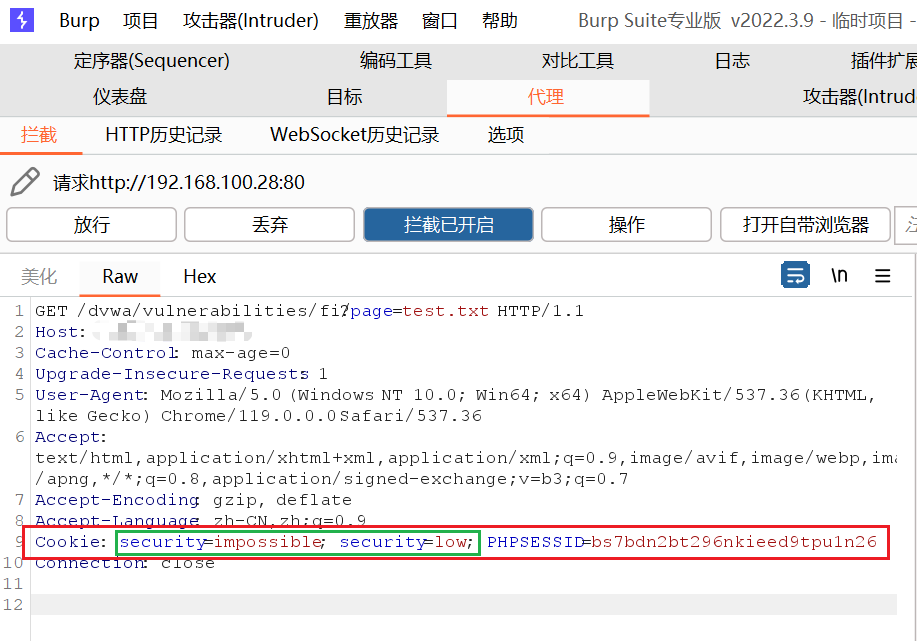This screenshot has width=917, height=641.
Task: Click the Cache-Control header line
Action: (x=163, y=353)
